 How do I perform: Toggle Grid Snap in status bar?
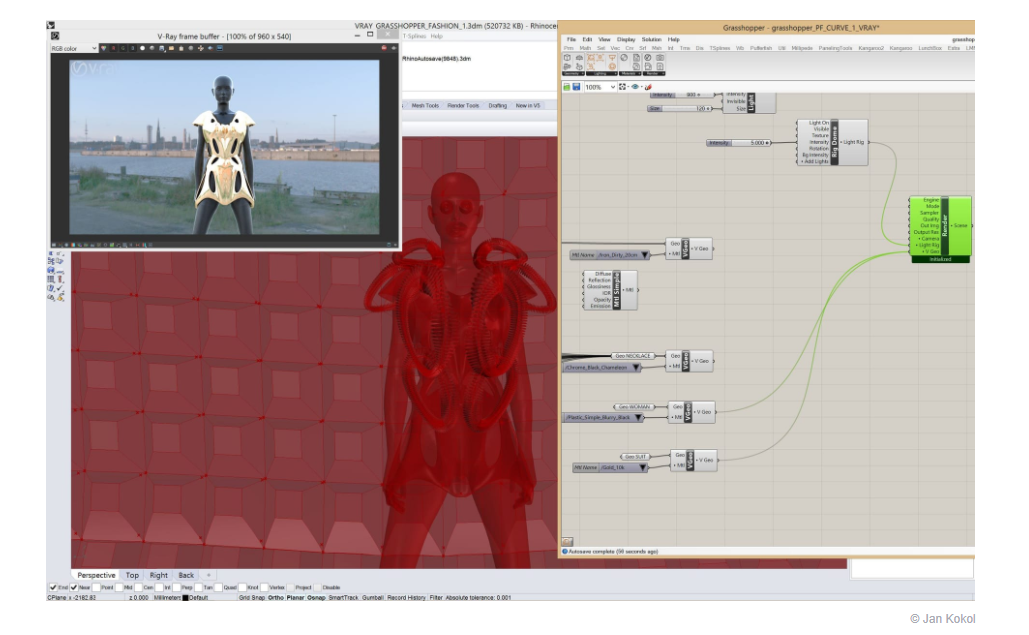point(251,598)
